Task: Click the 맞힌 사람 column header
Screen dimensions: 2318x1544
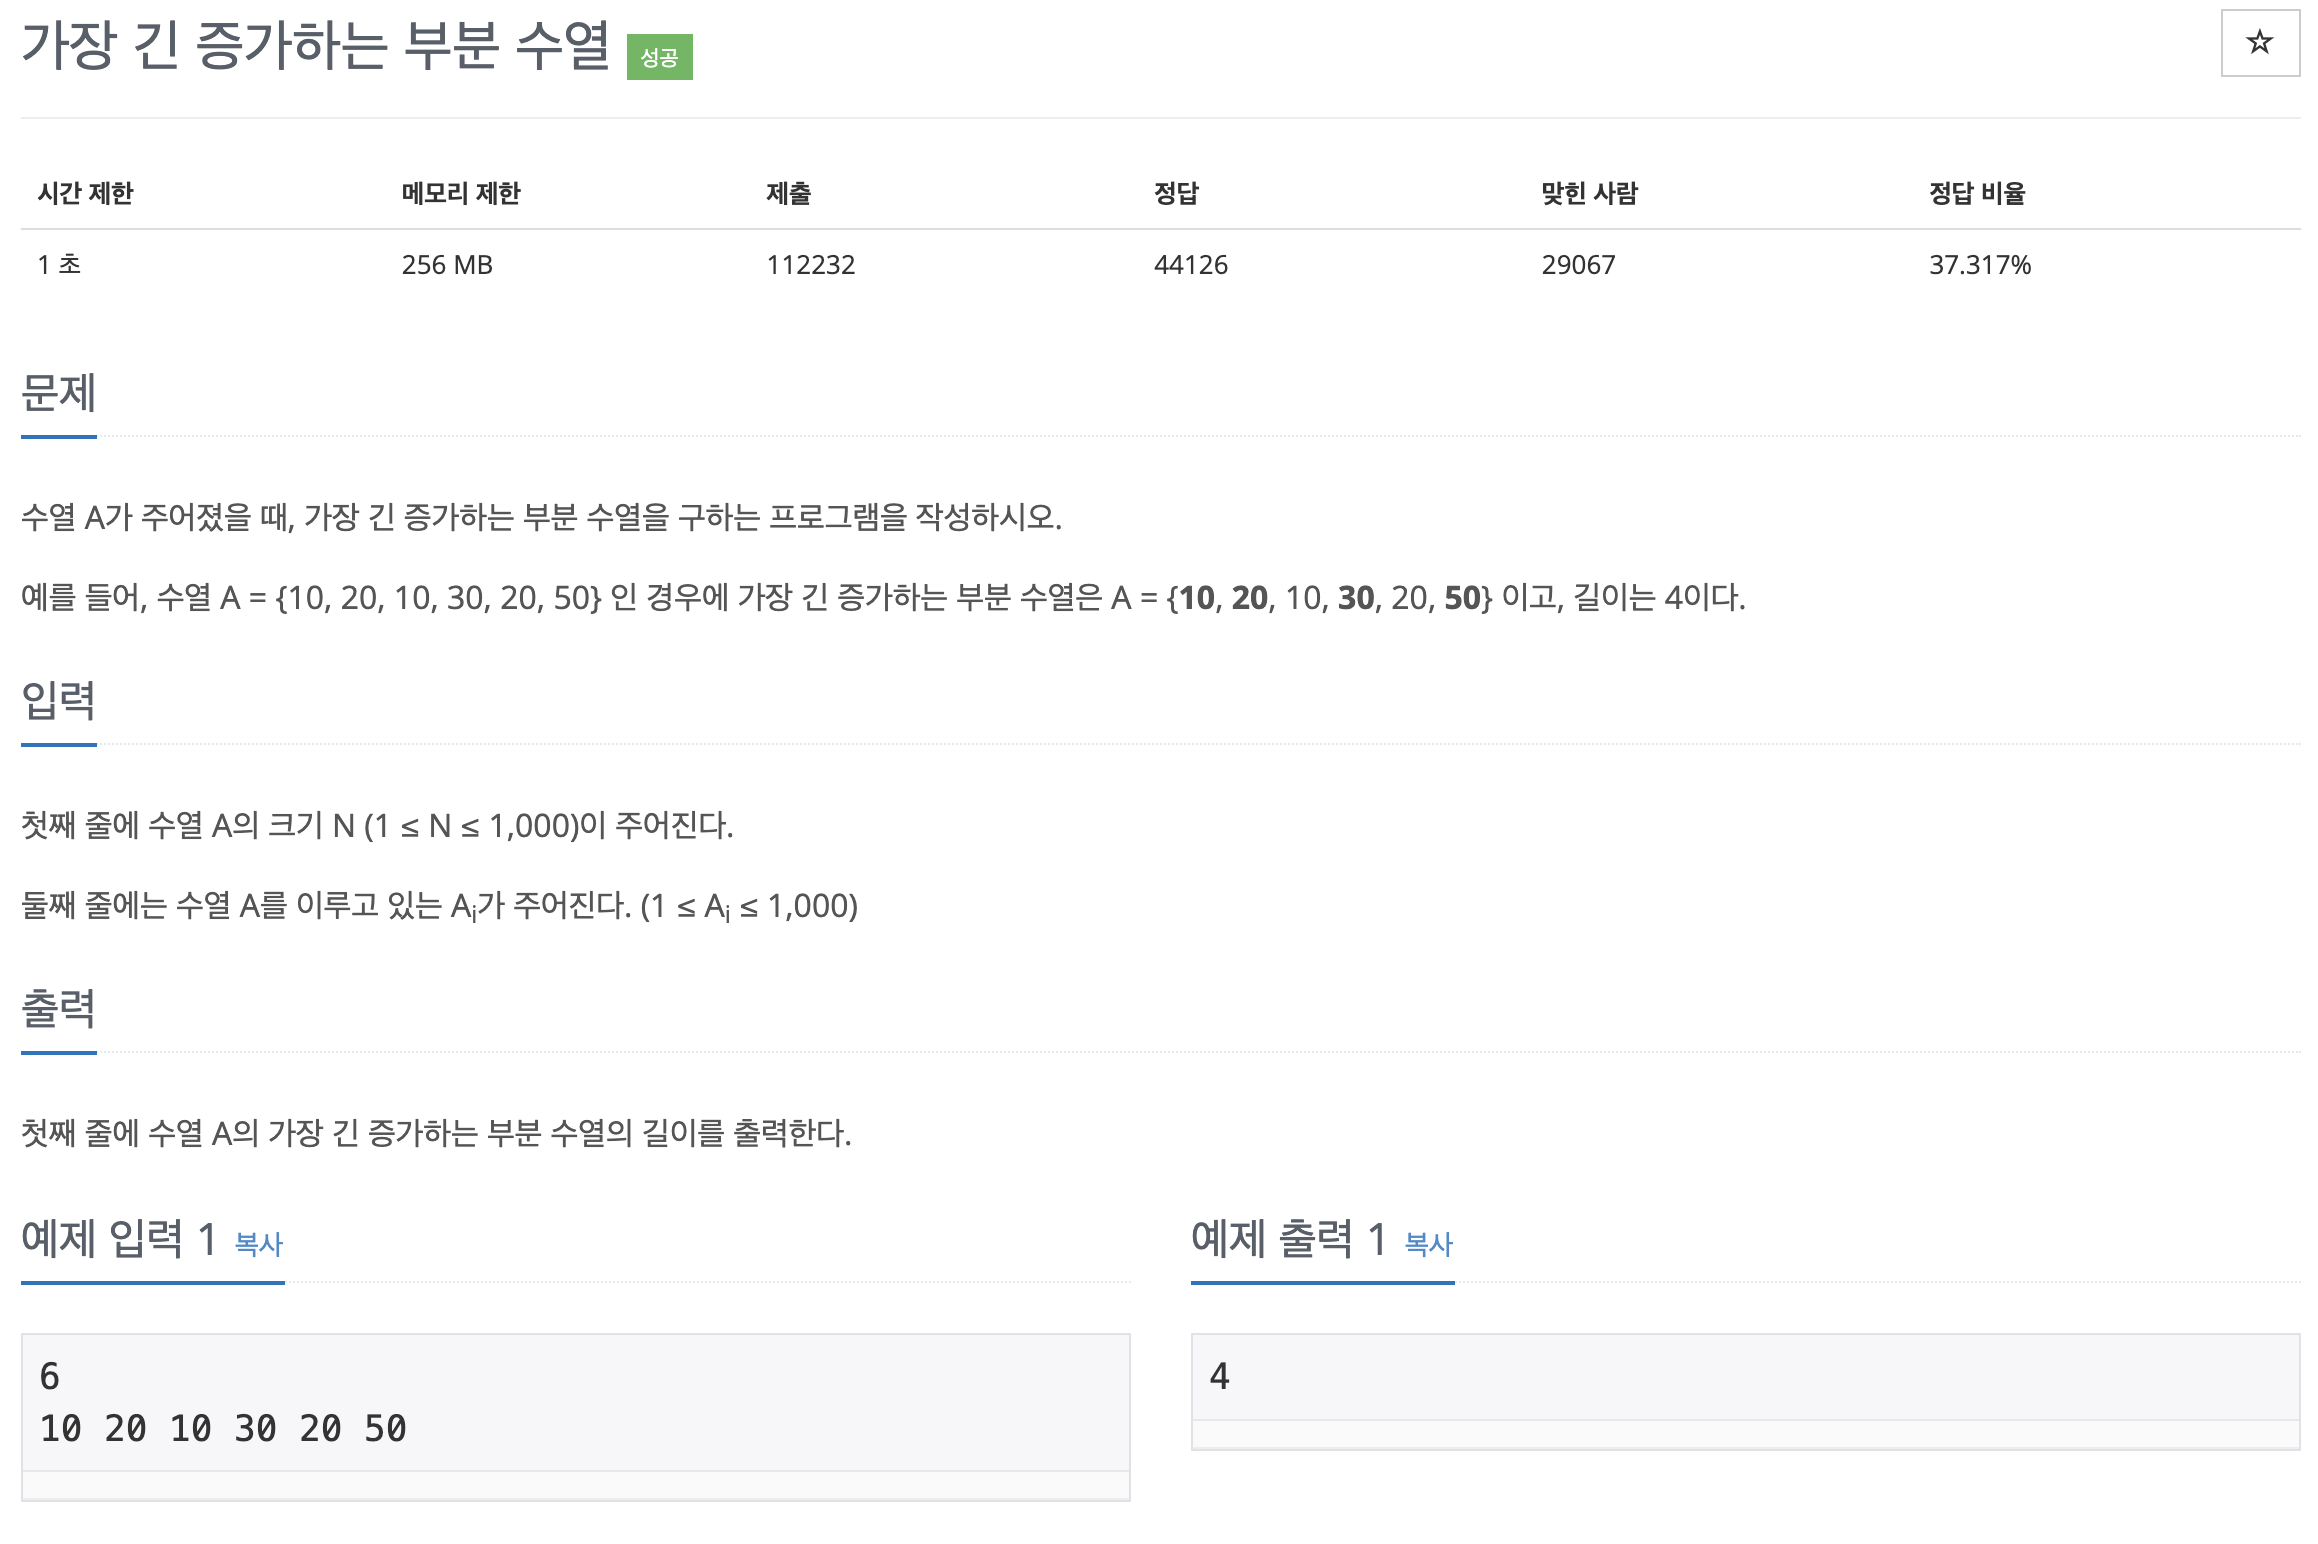Action: (x=1589, y=193)
